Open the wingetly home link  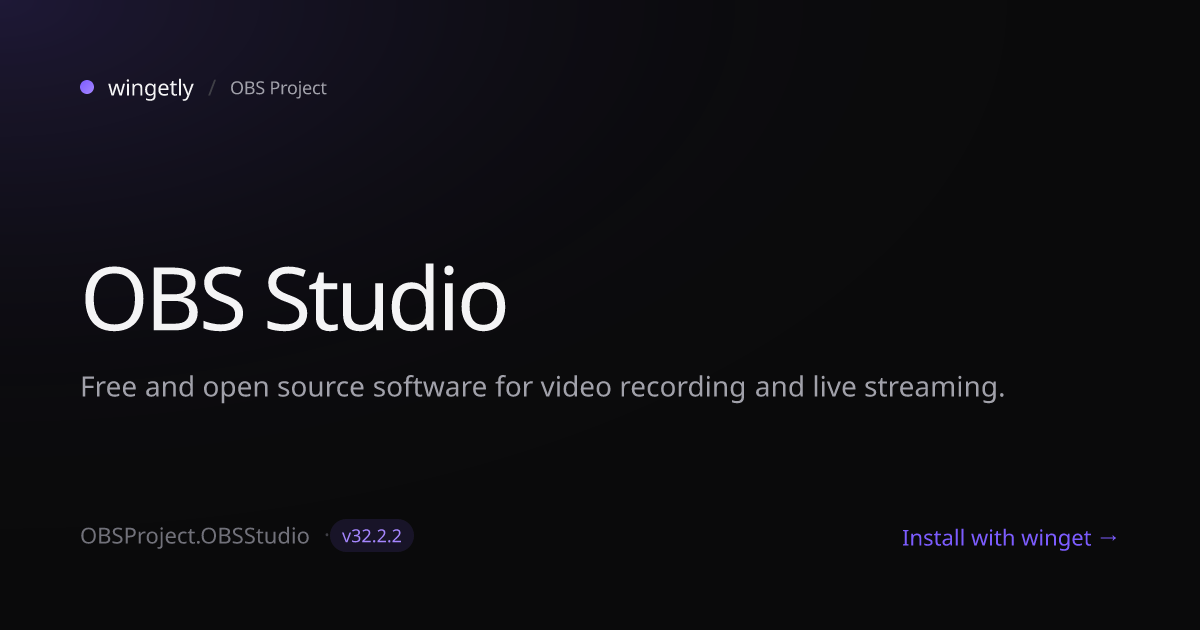pos(151,88)
